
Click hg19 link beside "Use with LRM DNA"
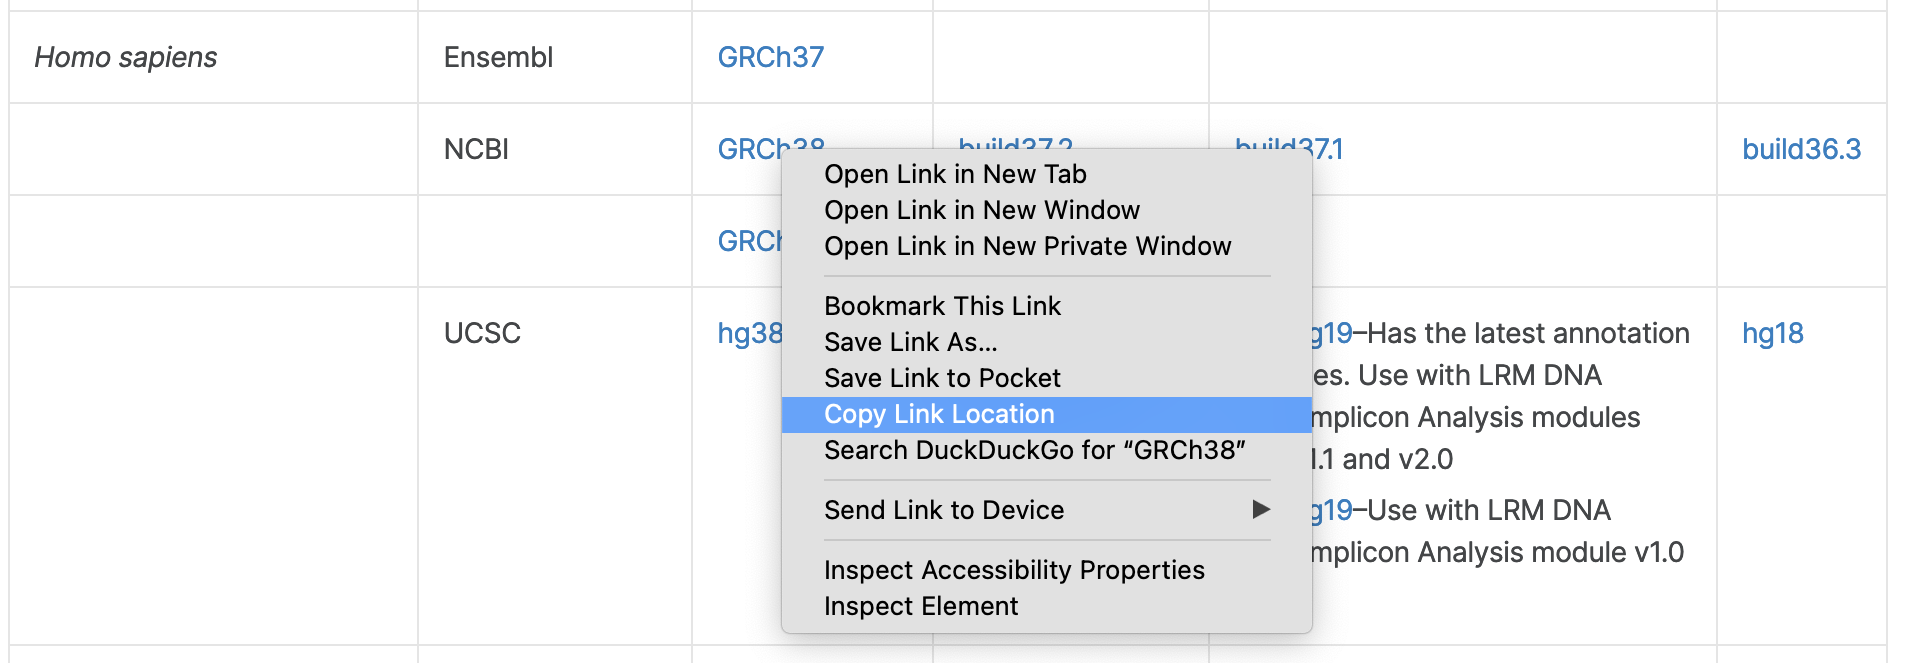[x=1333, y=511]
